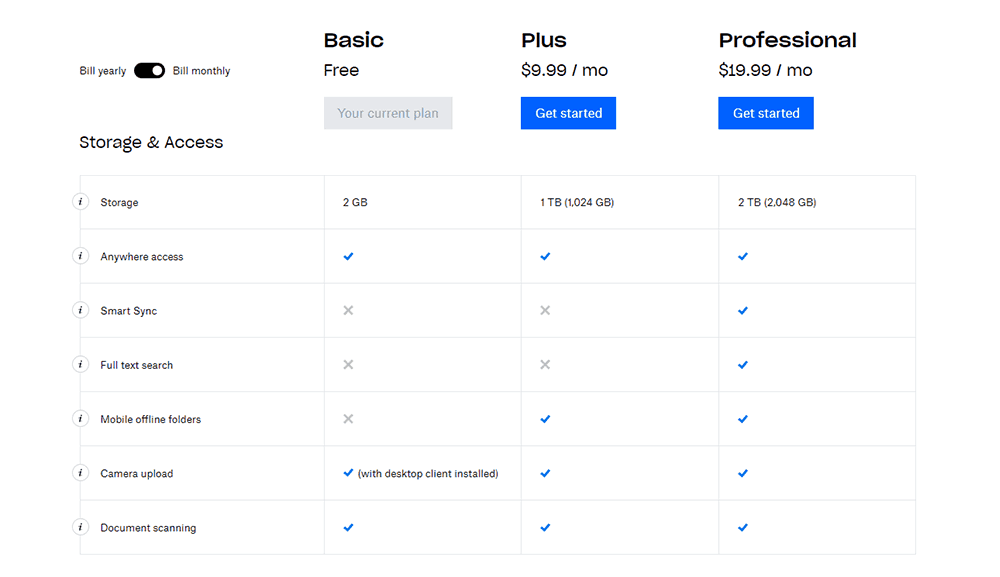Click the 'Full text search' row label
This screenshot has width=1000, height=577.
(136, 365)
